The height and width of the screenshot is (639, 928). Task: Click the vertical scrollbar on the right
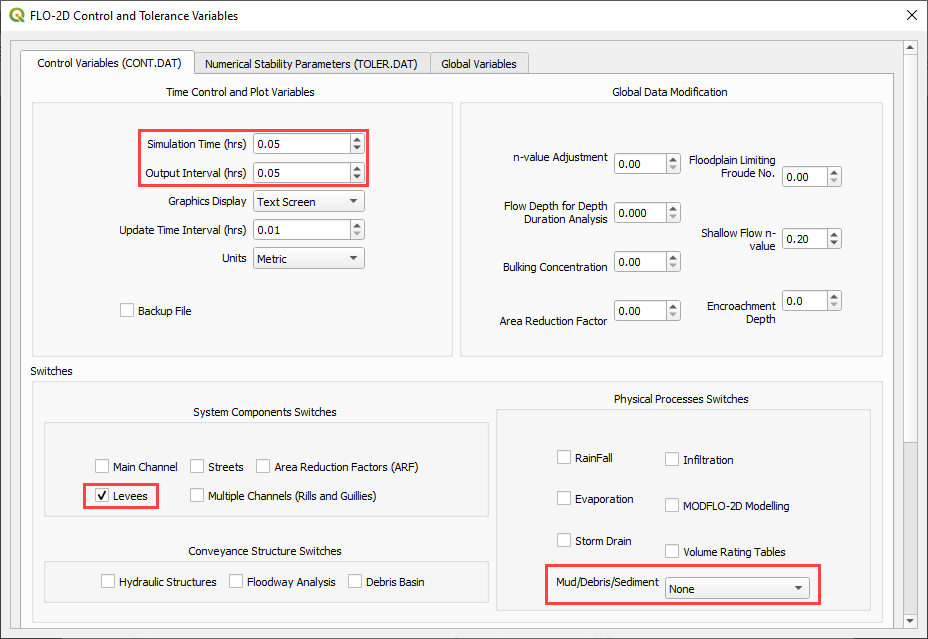[x=910, y=330]
